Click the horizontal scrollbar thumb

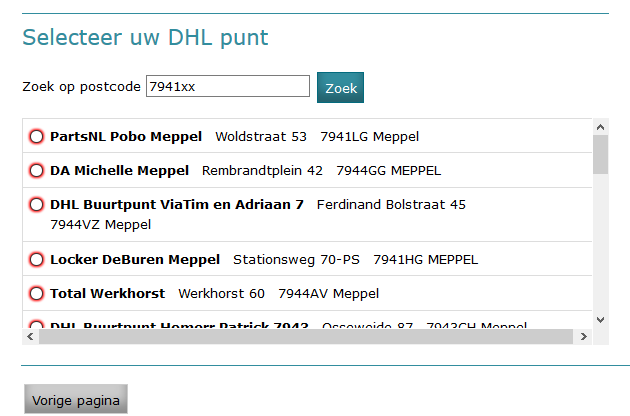pos(306,336)
